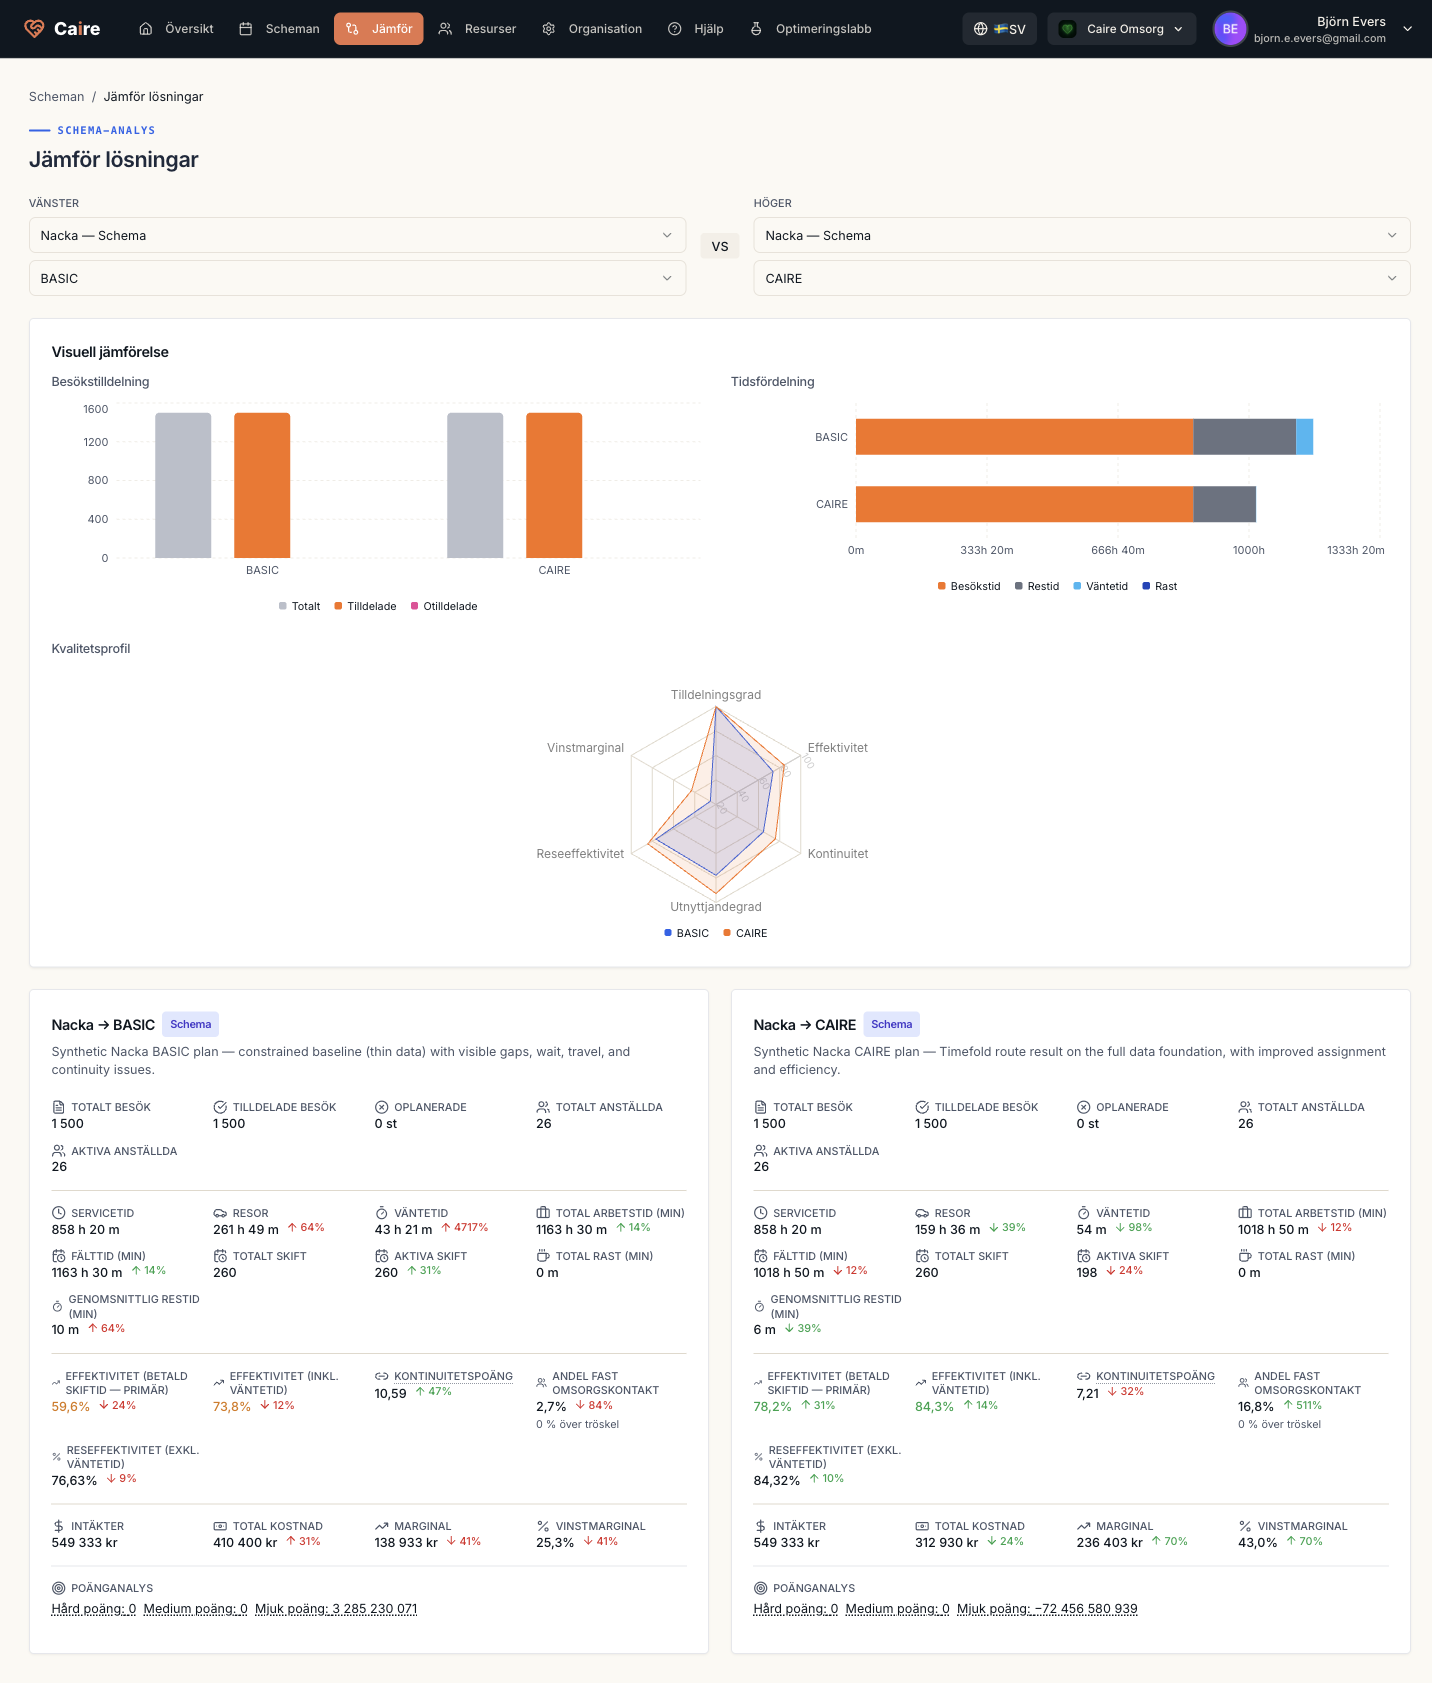Click the Schema badge on Nacka → CAIRE
The image size is (1432, 1683).
click(x=891, y=1024)
